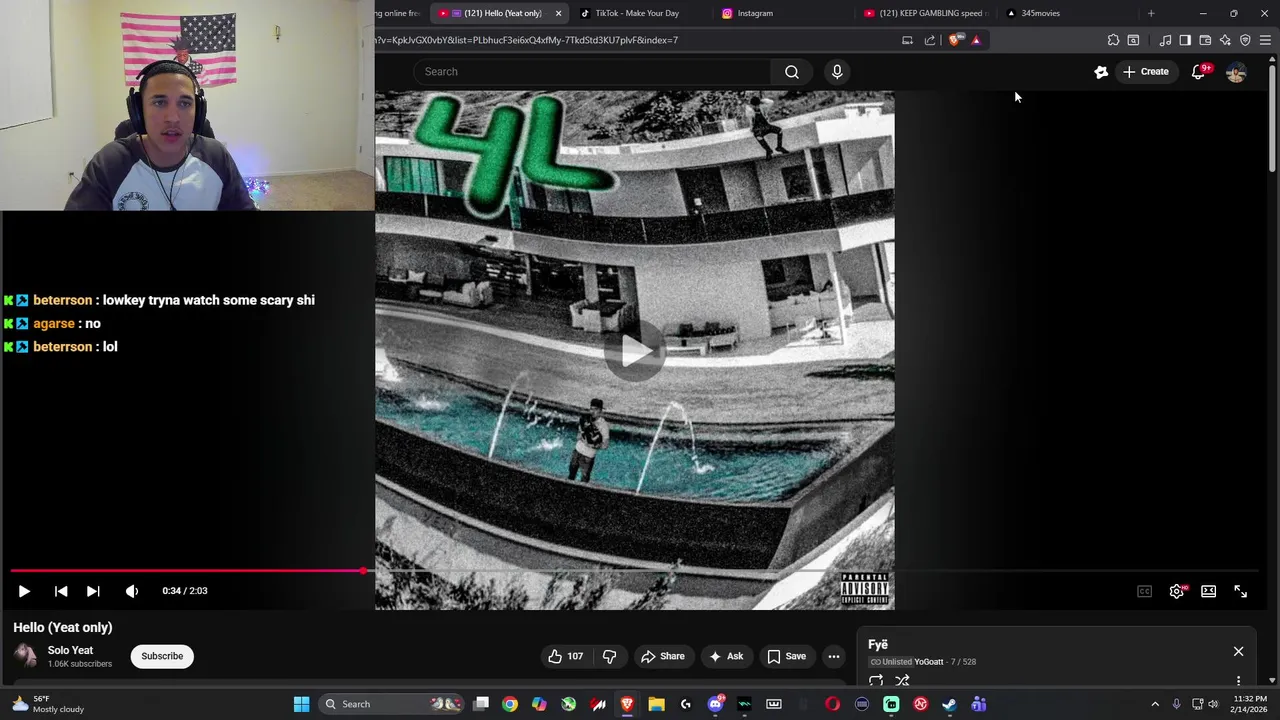
Task: Open the Brave Wallet icon
Action: pyautogui.click(x=1205, y=40)
